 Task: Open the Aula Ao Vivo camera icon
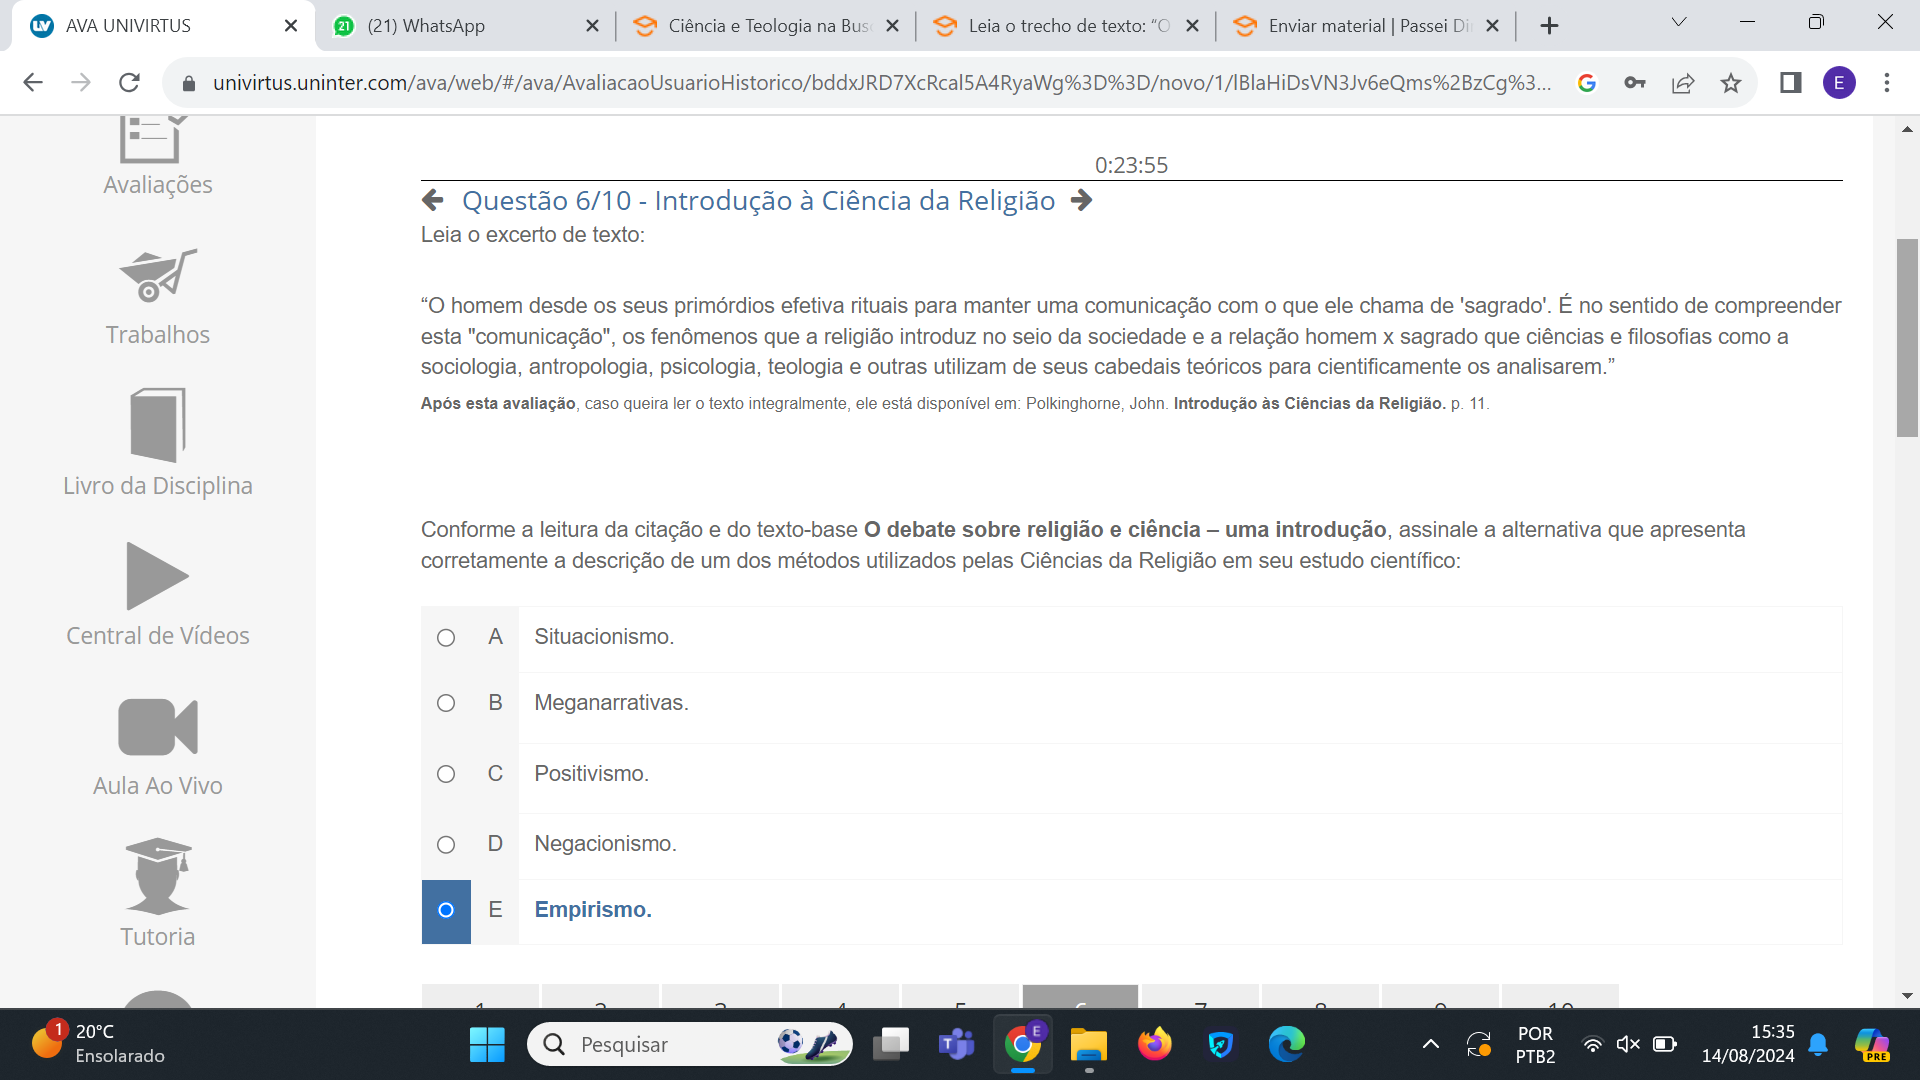(x=158, y=727)
